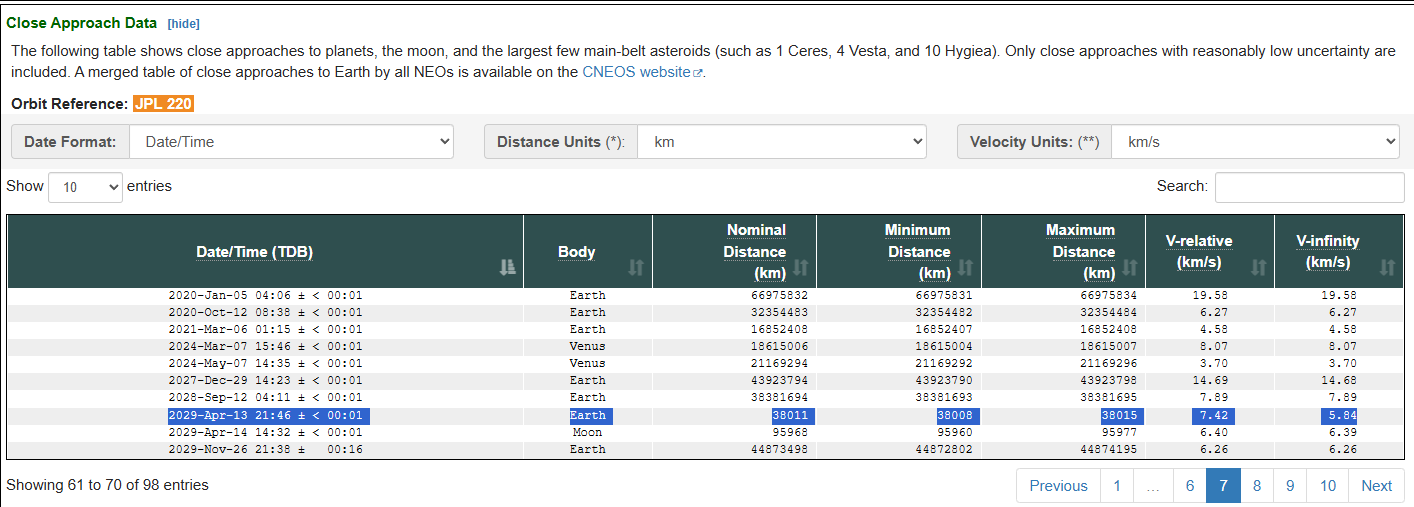Image resolution: width=1414 pixels, height=507 pixels.
Task: Click V-relative value 7.42
Action: (x=1212, y=415)
